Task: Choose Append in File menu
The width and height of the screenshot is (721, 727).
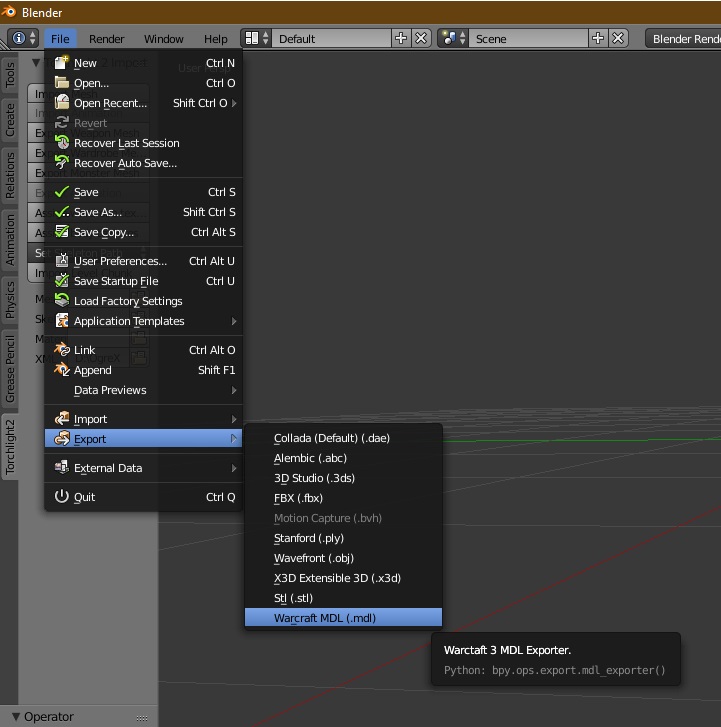Action: [x=144, y=370]
